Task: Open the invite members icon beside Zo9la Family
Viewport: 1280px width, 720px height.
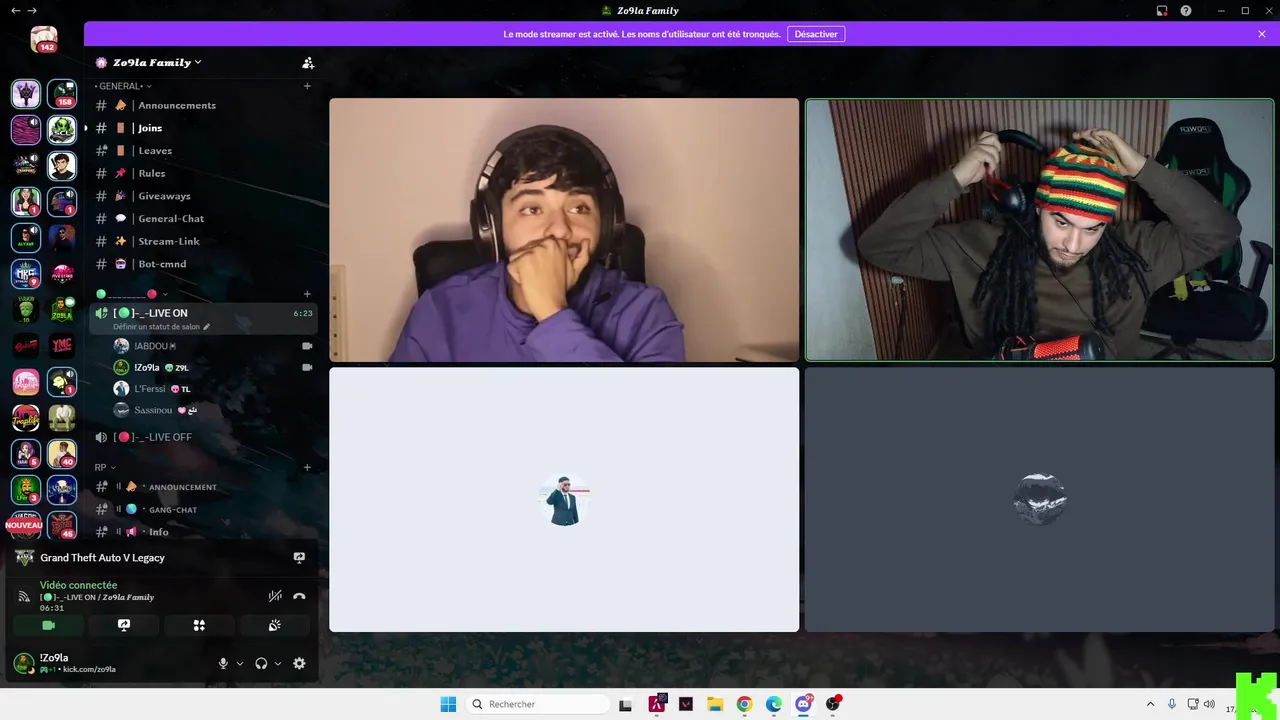Action: [308, 62]
